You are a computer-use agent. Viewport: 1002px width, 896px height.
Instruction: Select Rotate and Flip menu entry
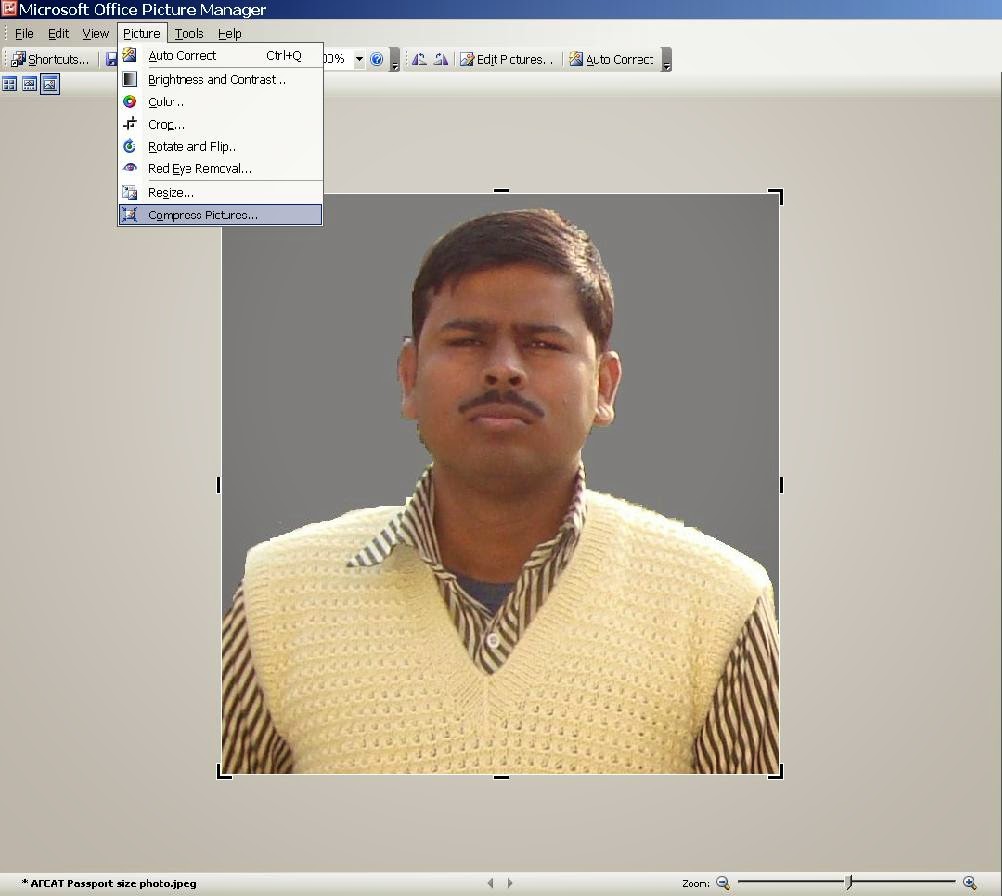click(x=220, y=146)
